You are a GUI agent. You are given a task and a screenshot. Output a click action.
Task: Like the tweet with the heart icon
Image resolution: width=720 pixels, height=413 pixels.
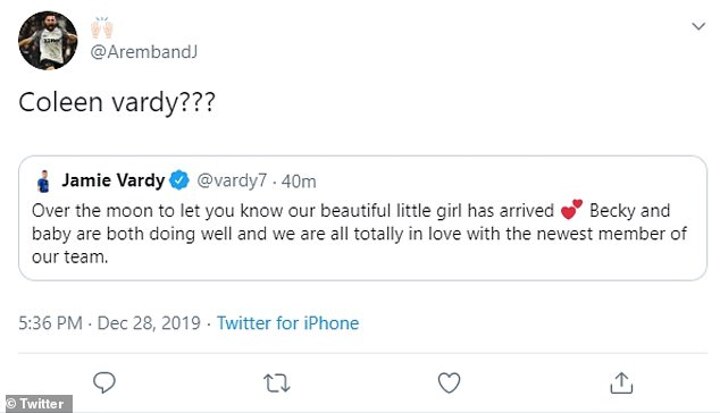(x=450, y=381)
